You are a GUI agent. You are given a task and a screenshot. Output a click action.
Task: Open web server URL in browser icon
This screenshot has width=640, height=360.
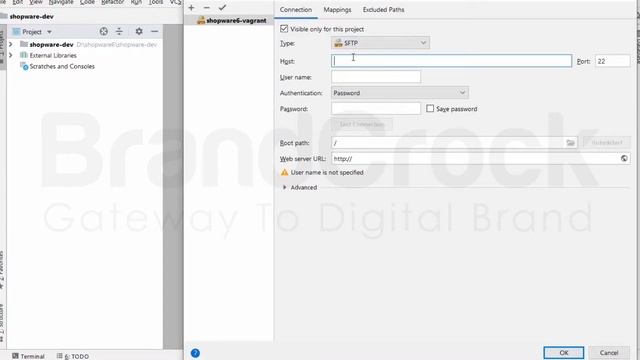click(624, 158)
